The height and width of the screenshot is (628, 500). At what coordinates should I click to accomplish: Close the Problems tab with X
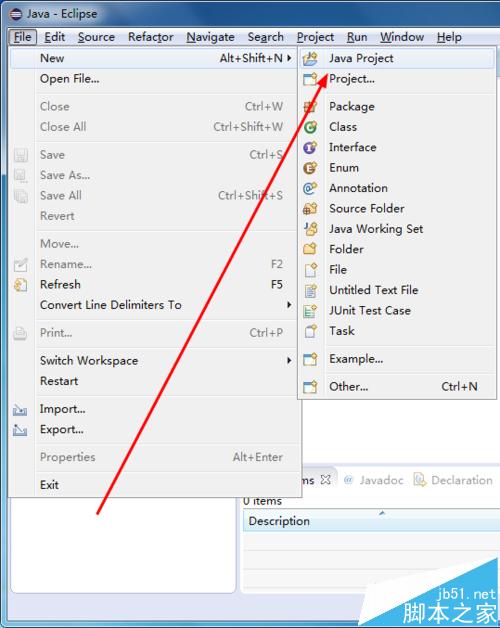(x=326, y=479)
